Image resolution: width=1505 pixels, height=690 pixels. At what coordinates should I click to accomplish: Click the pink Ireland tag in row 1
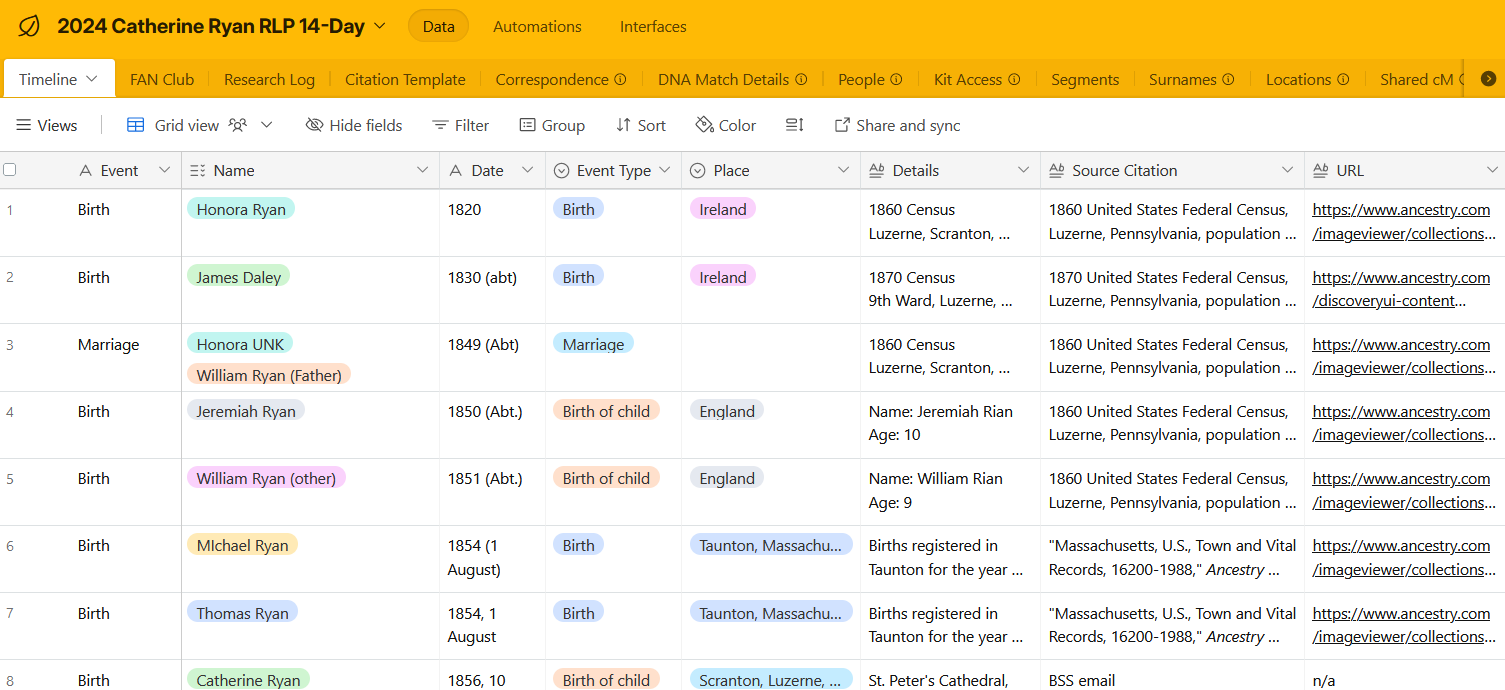(x=722, y=209)
